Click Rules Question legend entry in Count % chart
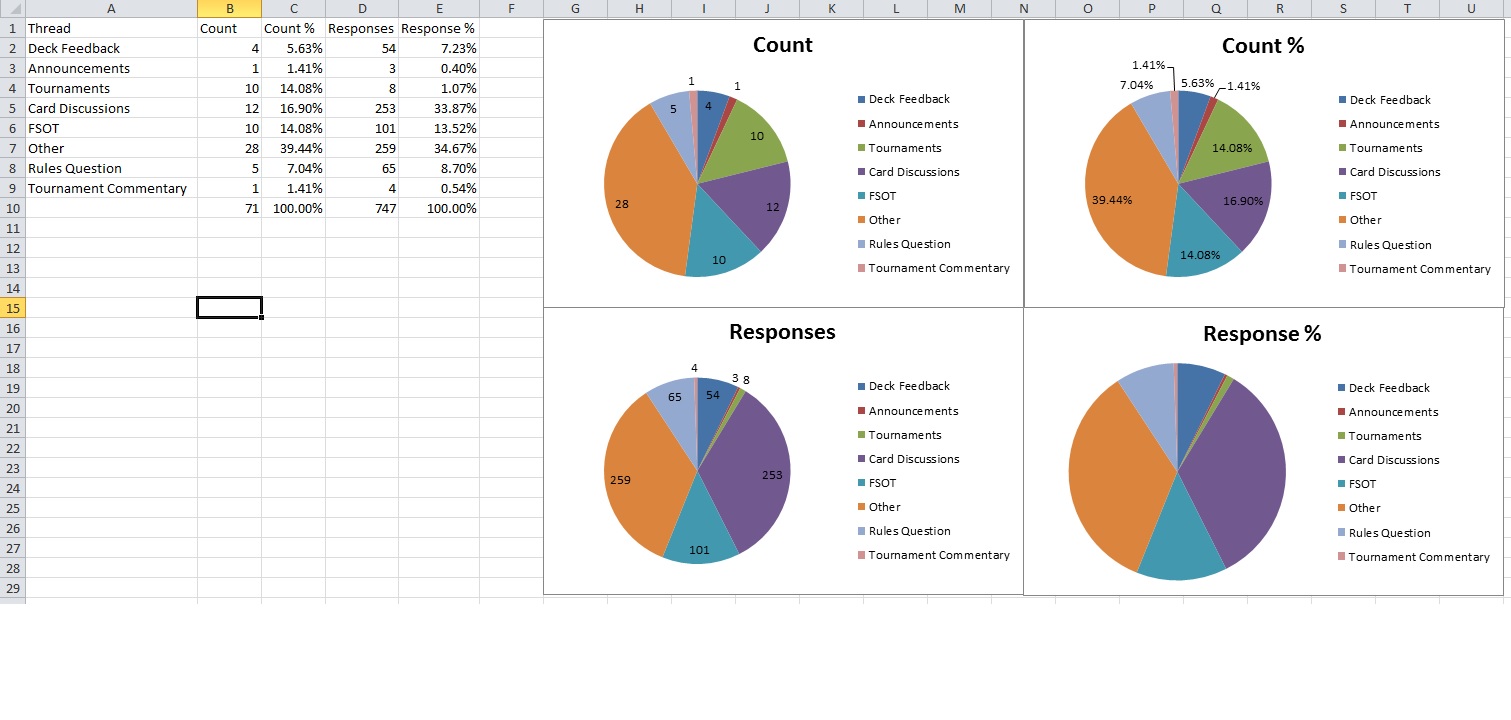 (1385, 245)
